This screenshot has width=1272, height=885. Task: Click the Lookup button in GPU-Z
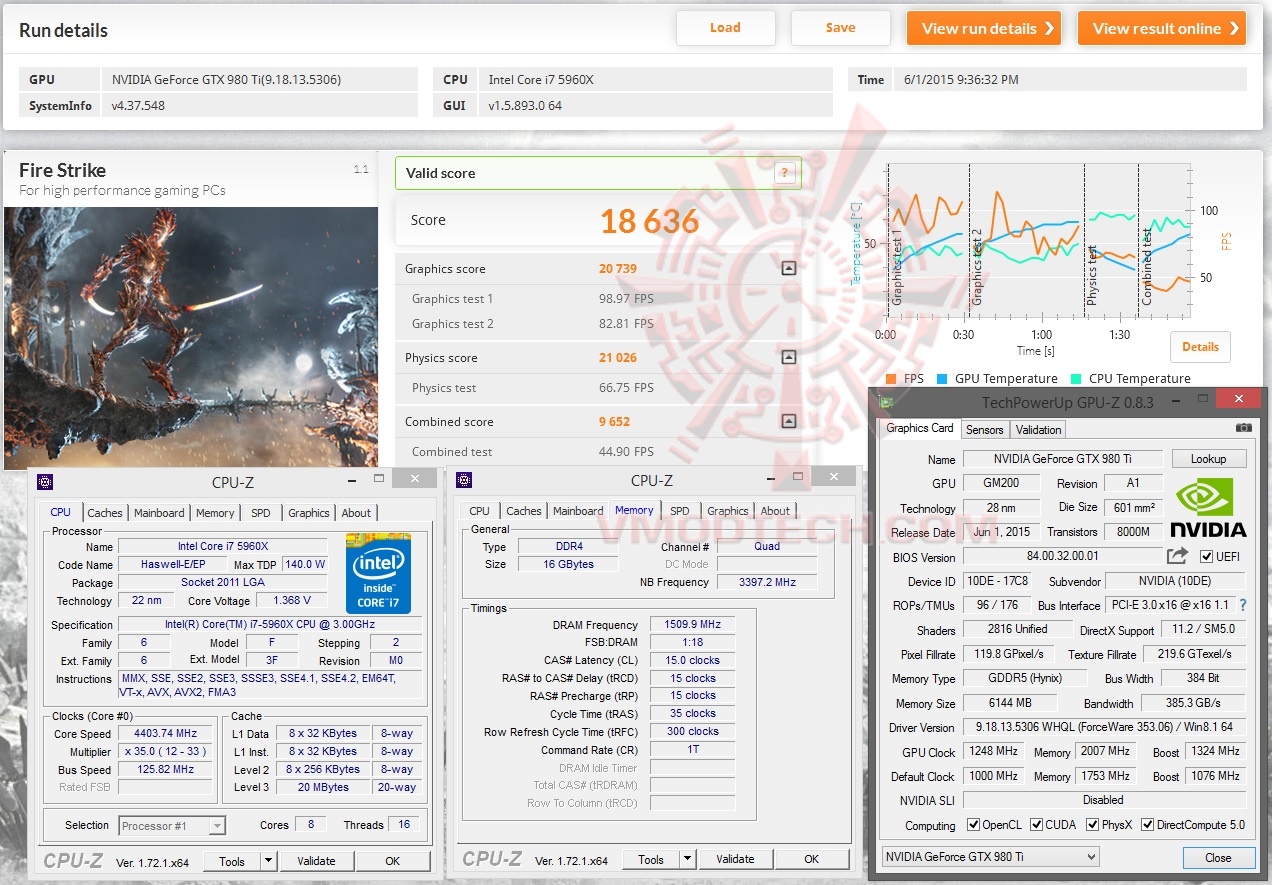(1208, 459)
